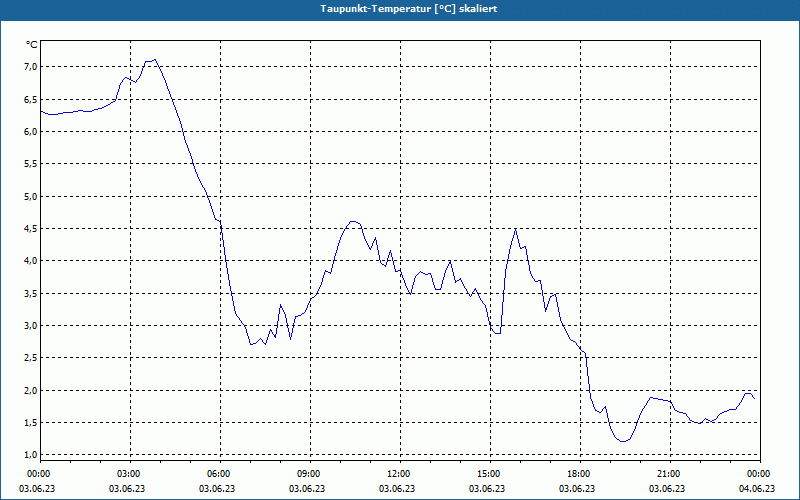The width and height of the screenshot is (800, 500).
Task: Select the 6,5 y-axis tick label
Action: click(31, 99)
